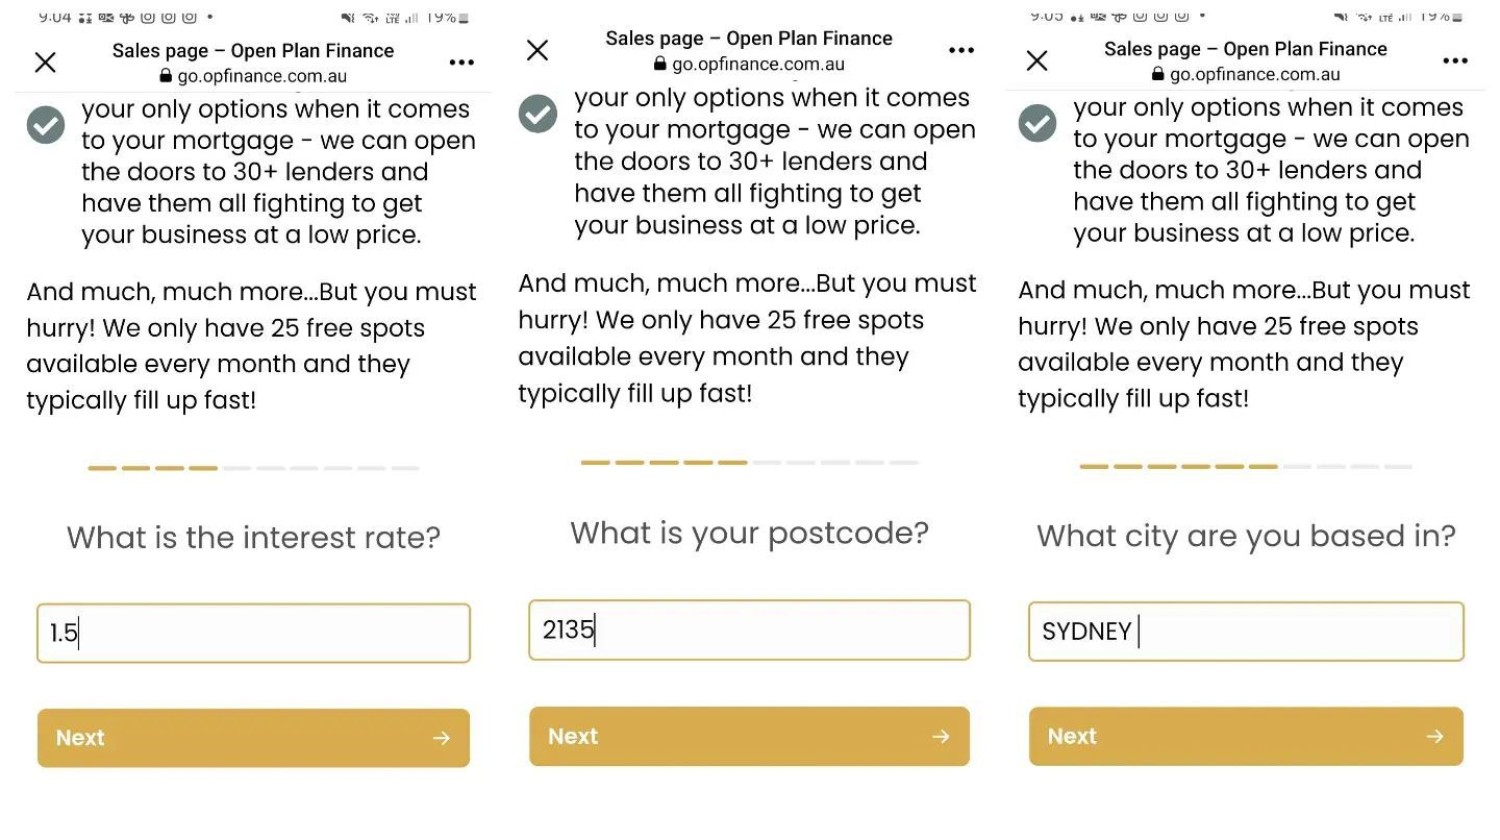Tap the arrow icon beside the interest rate Next

[441, 738]
